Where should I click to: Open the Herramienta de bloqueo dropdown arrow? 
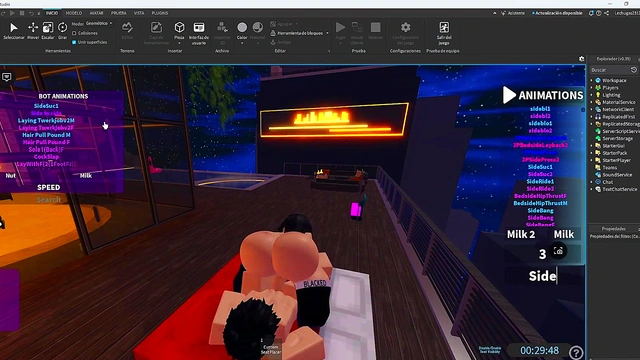[x=327, y=33]
